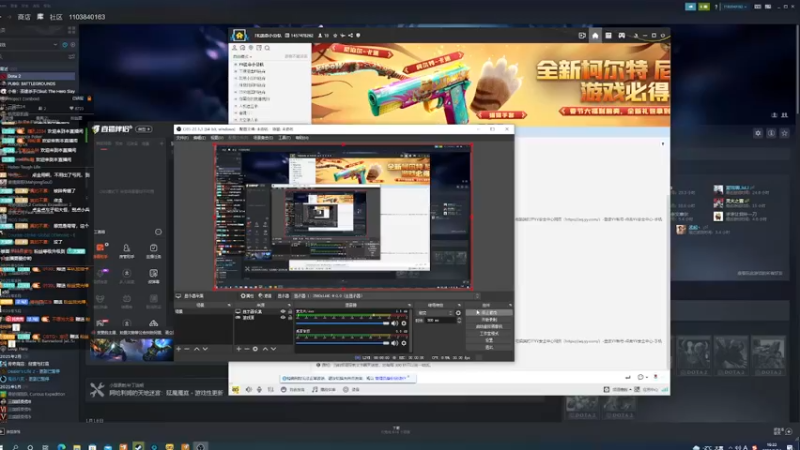
Task: Move source down in OBS Sources dock
Action: tap(273, 349)
